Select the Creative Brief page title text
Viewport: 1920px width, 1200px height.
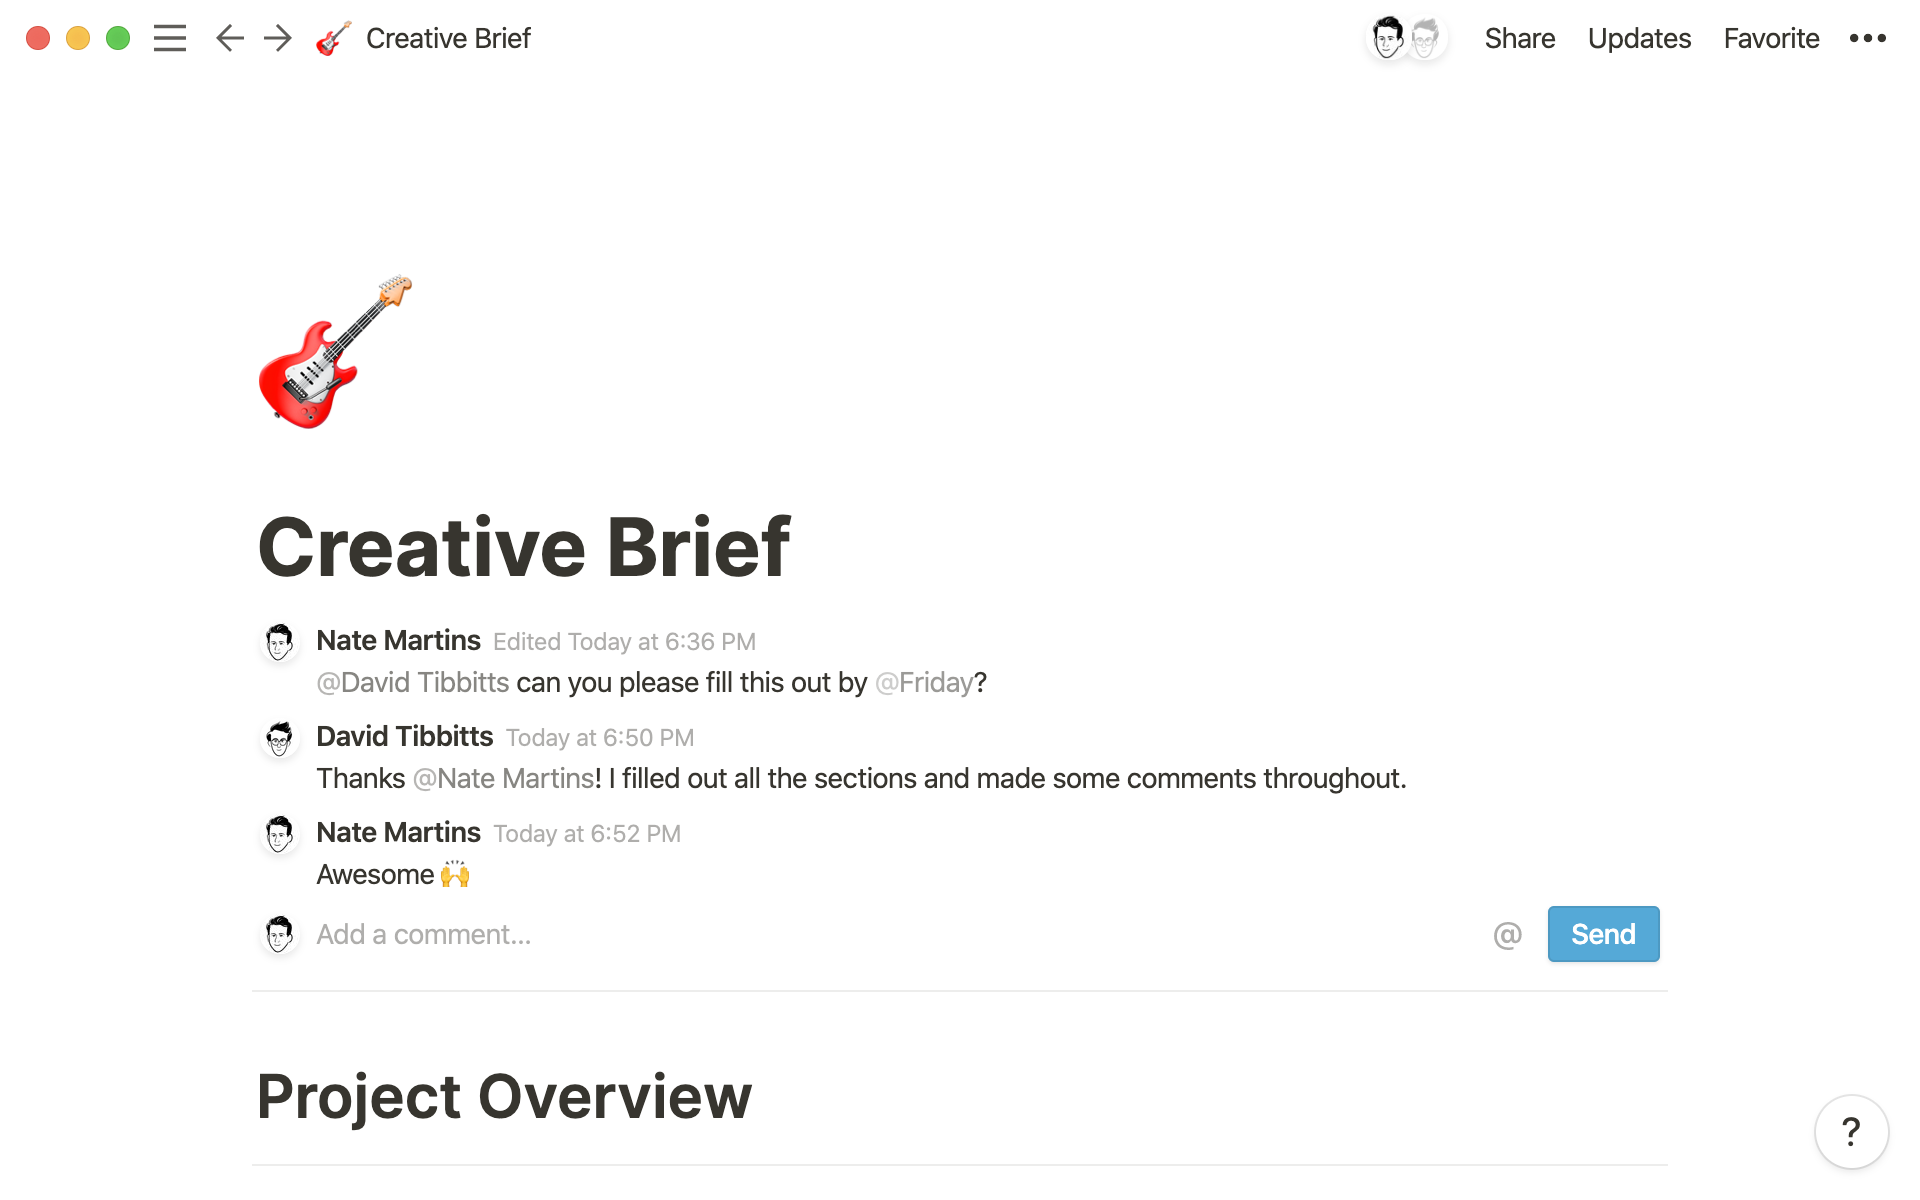click(524, 546)
